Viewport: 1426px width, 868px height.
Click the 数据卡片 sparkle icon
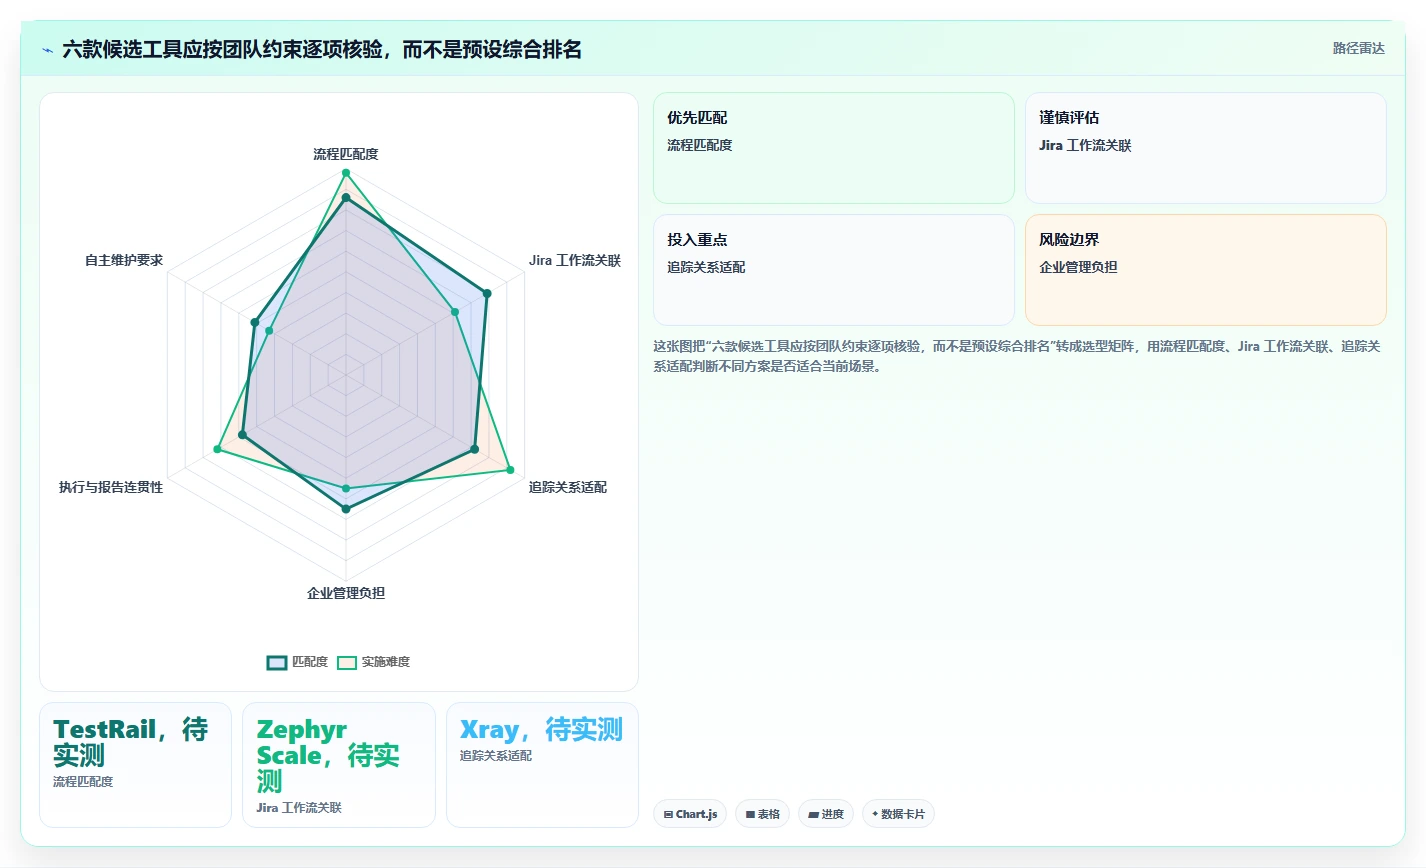click(x=875, y=814)
